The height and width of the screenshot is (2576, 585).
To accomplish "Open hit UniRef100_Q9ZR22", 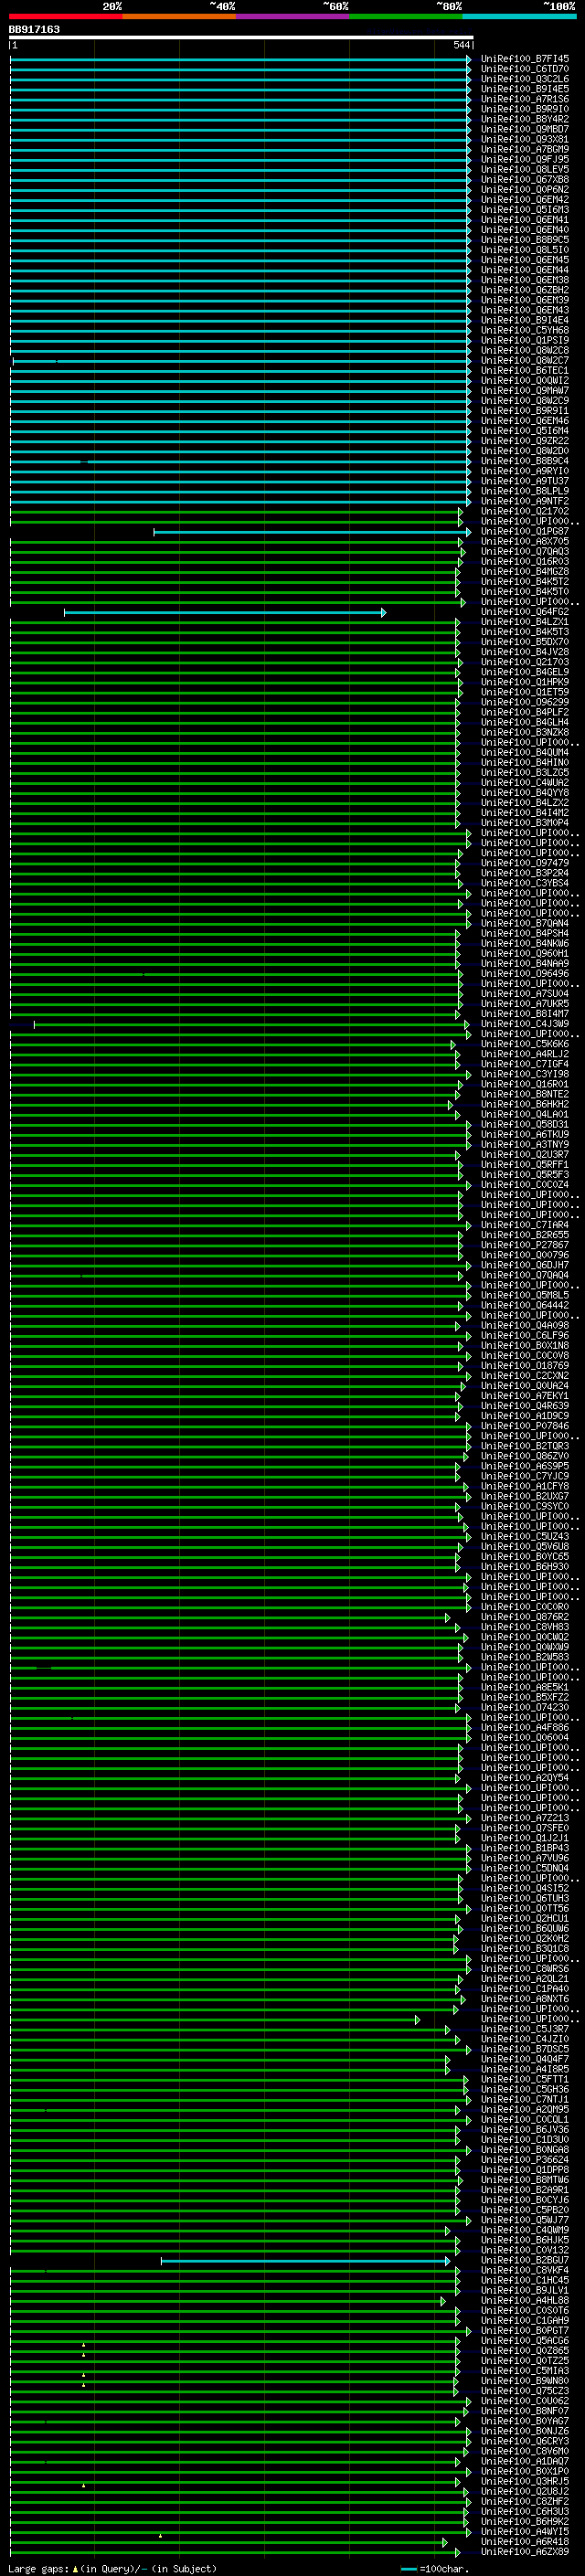I will pos(525,441).
